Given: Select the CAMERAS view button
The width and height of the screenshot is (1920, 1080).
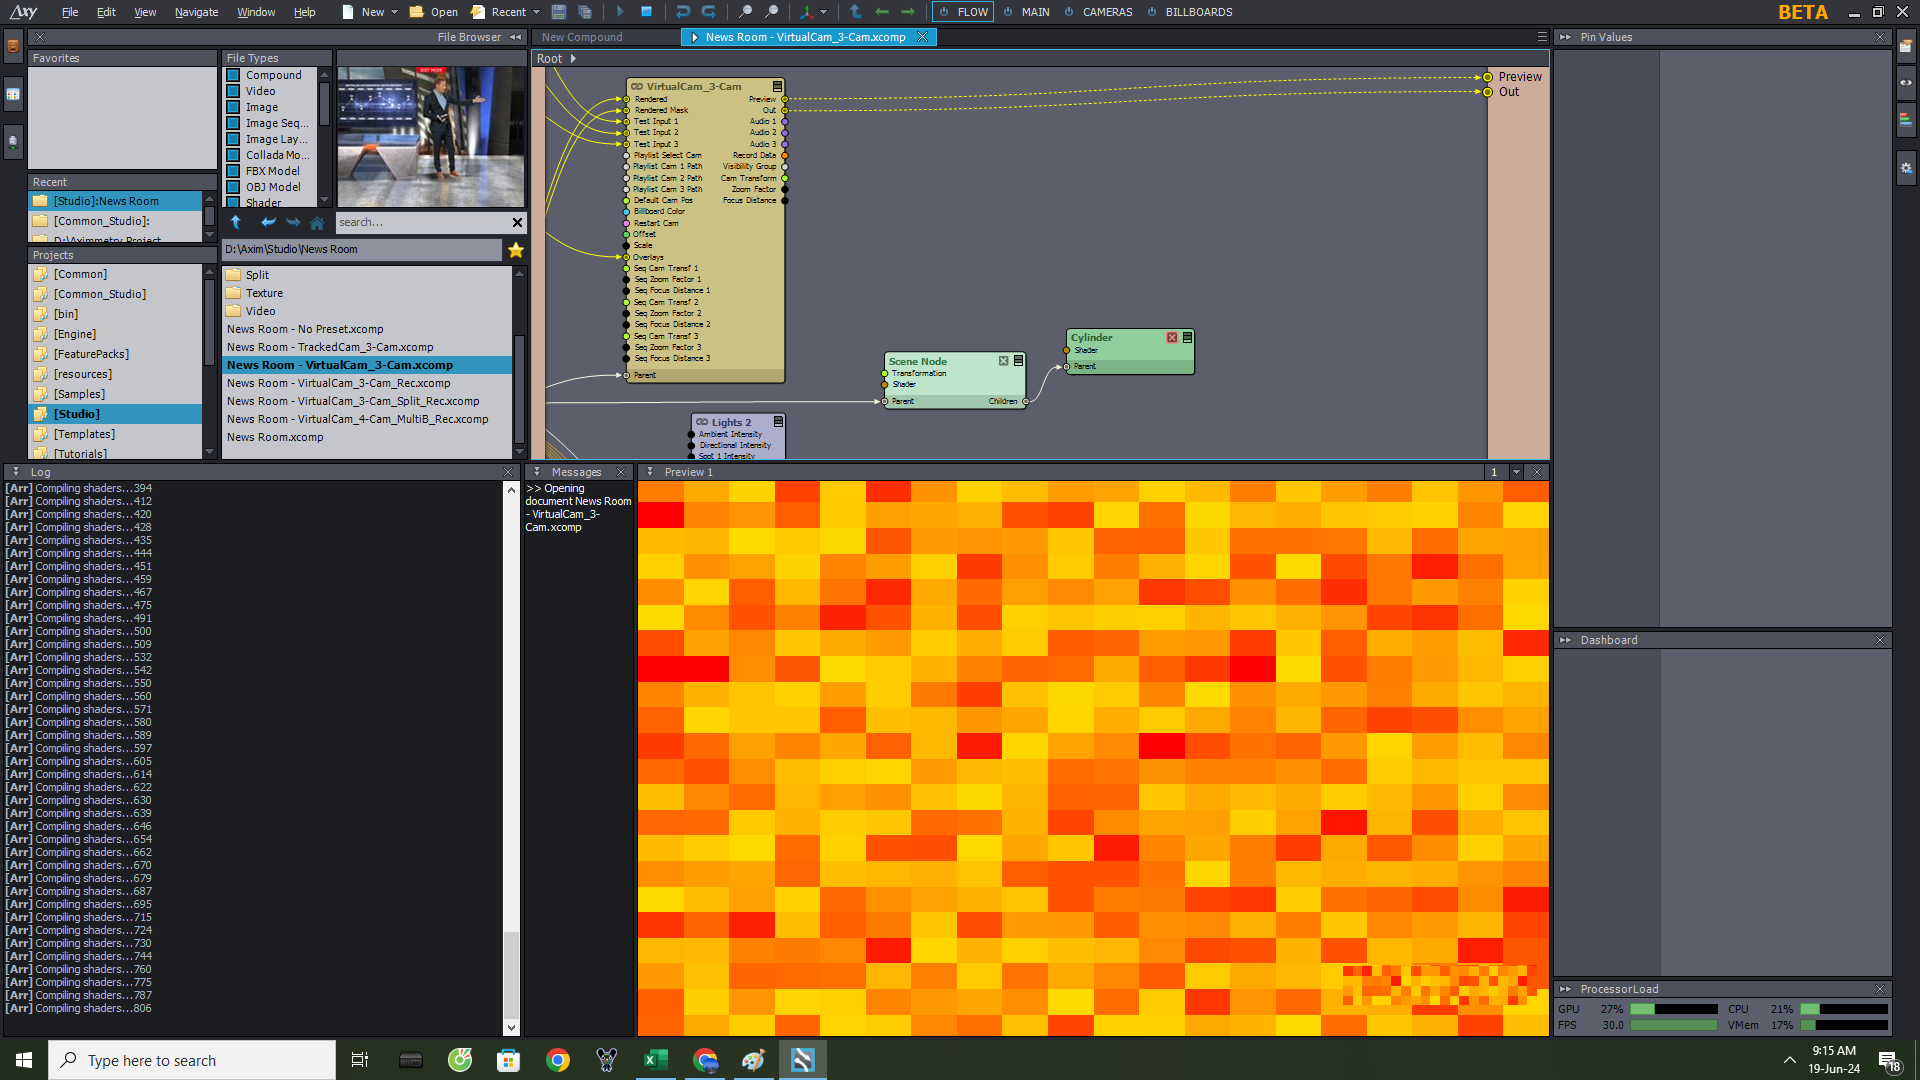Looking at the screenshot, I should [1105, 12].
